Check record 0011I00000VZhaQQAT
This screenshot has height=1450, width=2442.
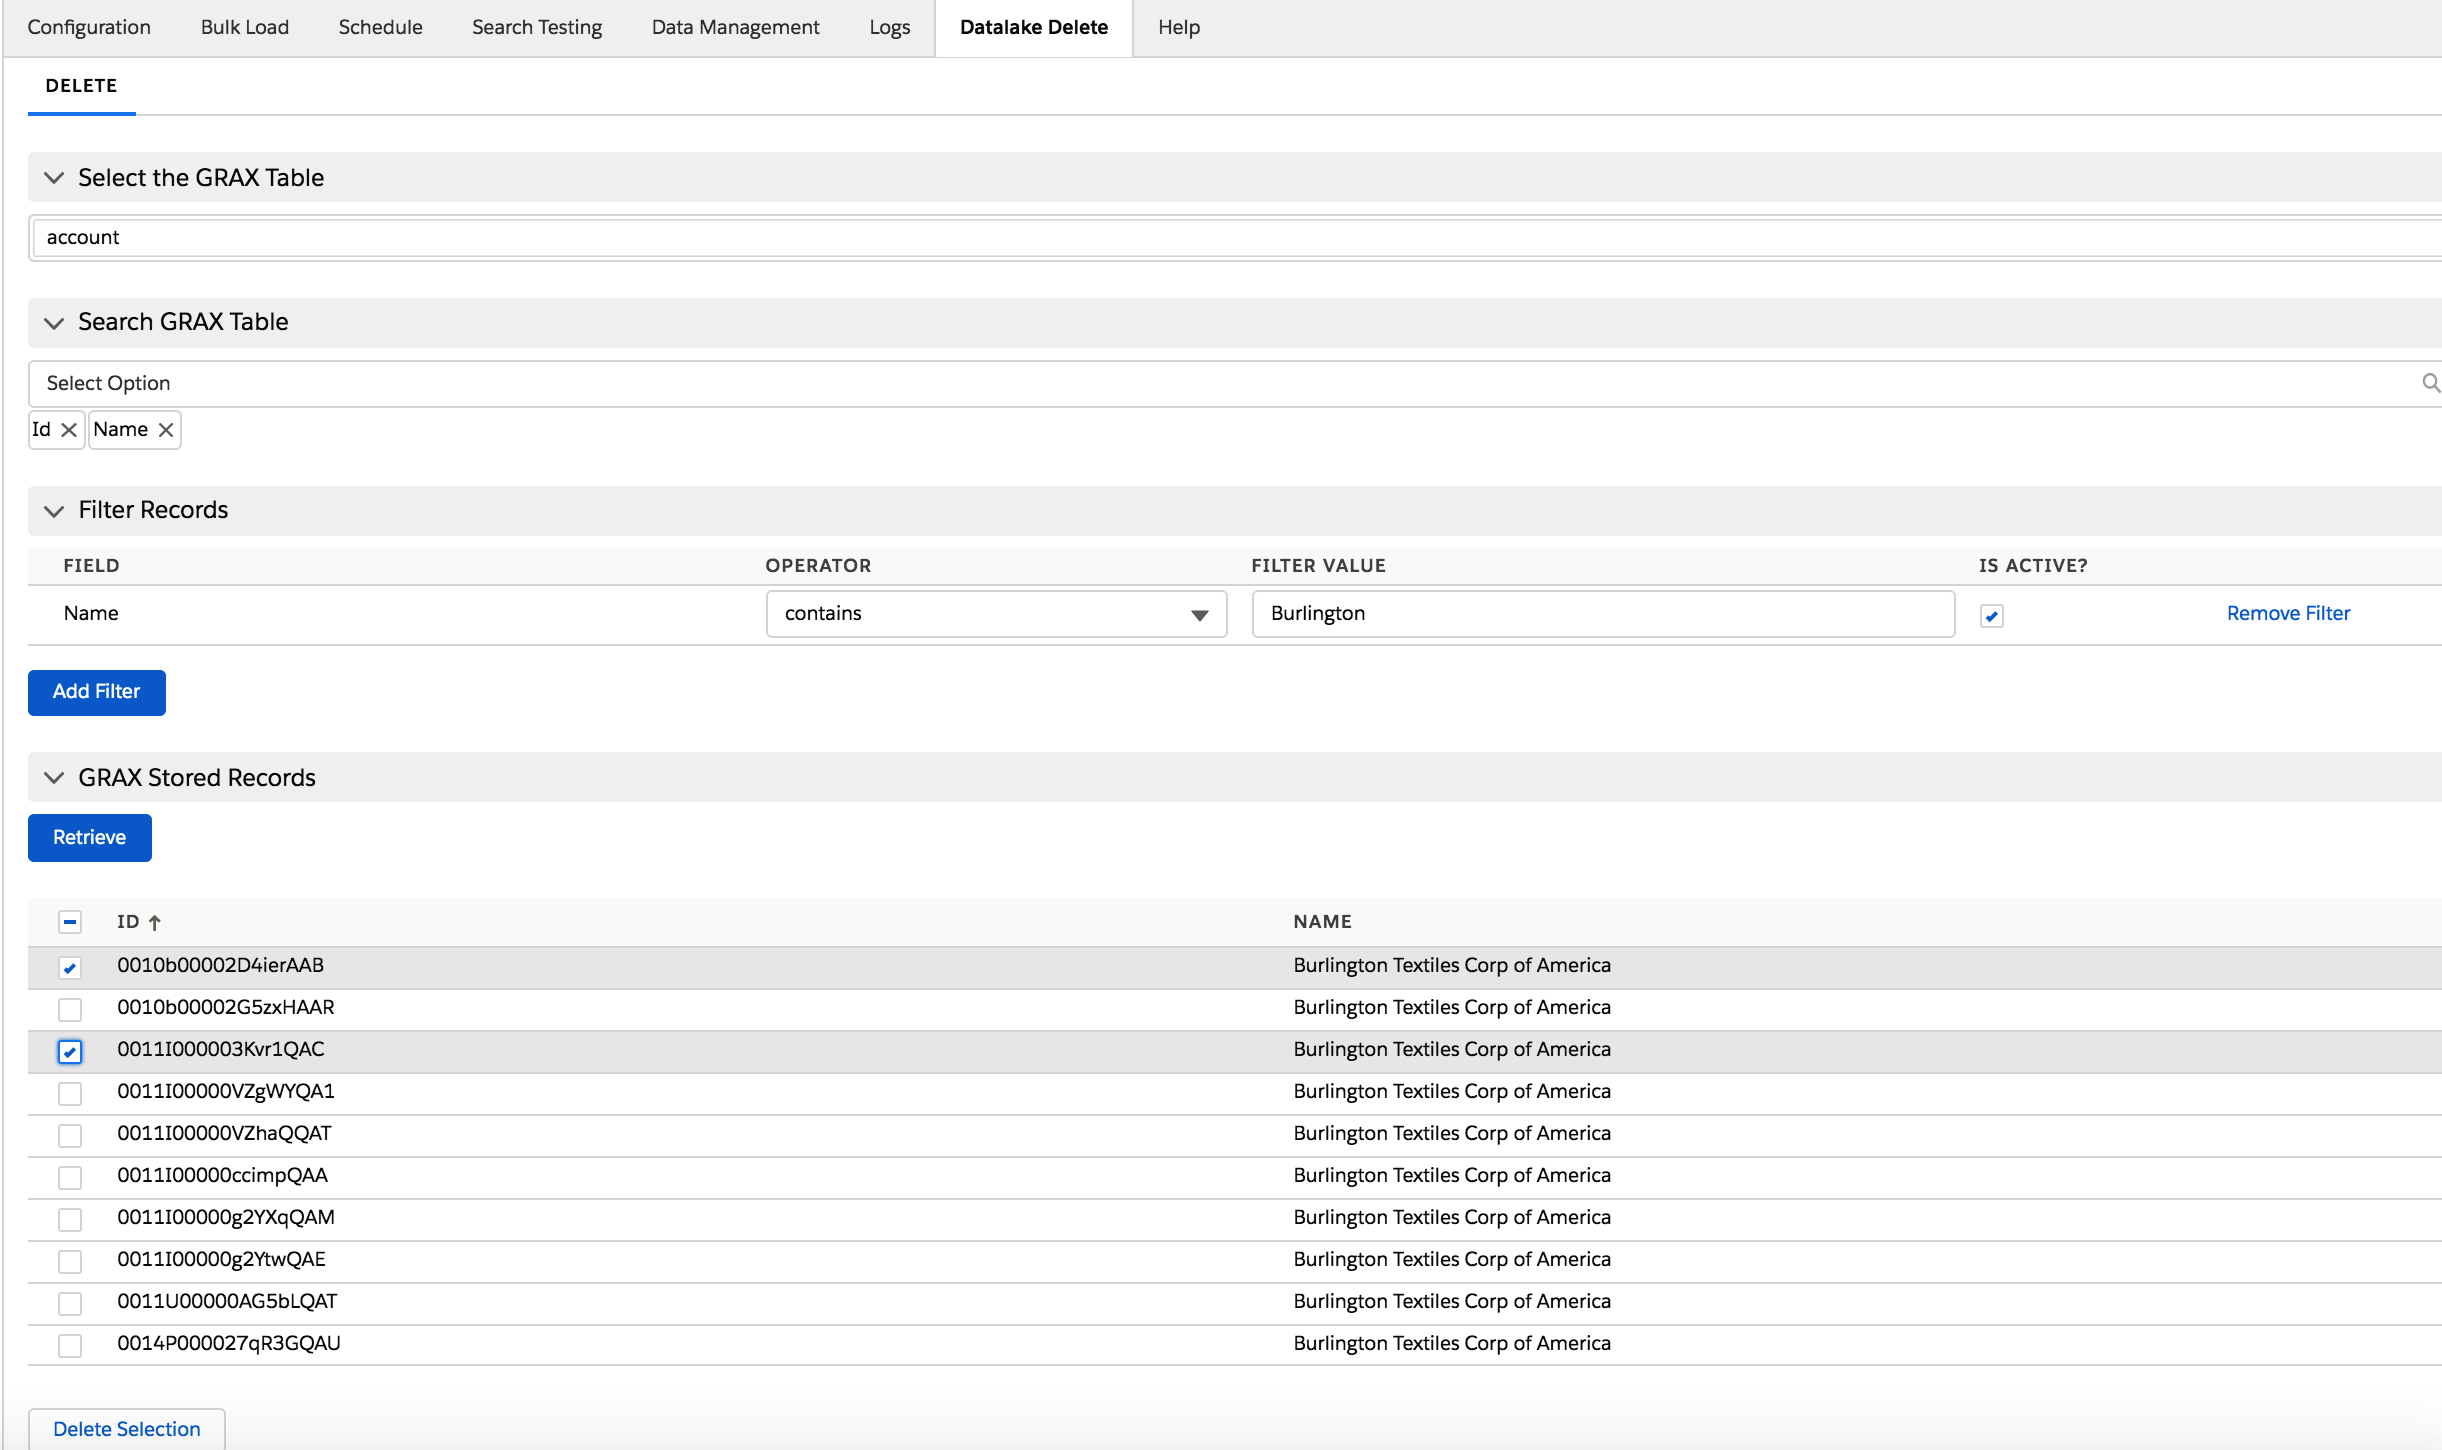[70, 1135]
